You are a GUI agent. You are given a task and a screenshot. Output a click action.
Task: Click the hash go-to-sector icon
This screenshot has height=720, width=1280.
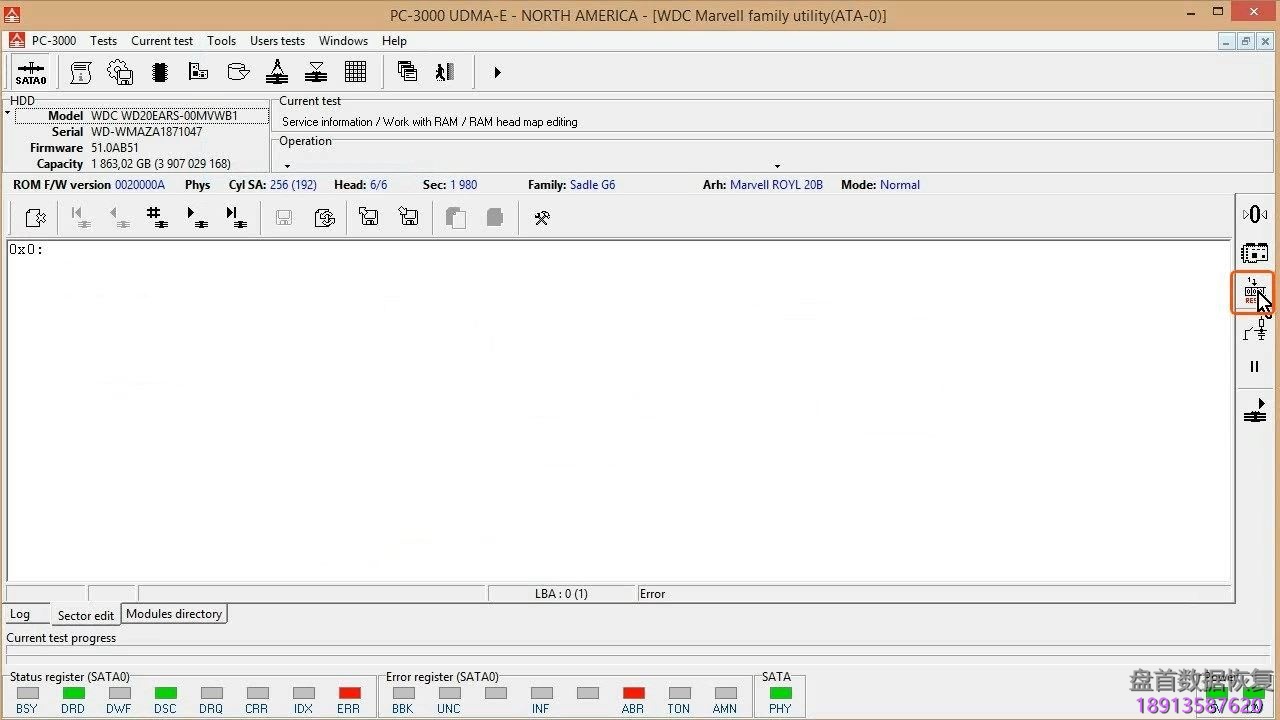click(156, 217)
